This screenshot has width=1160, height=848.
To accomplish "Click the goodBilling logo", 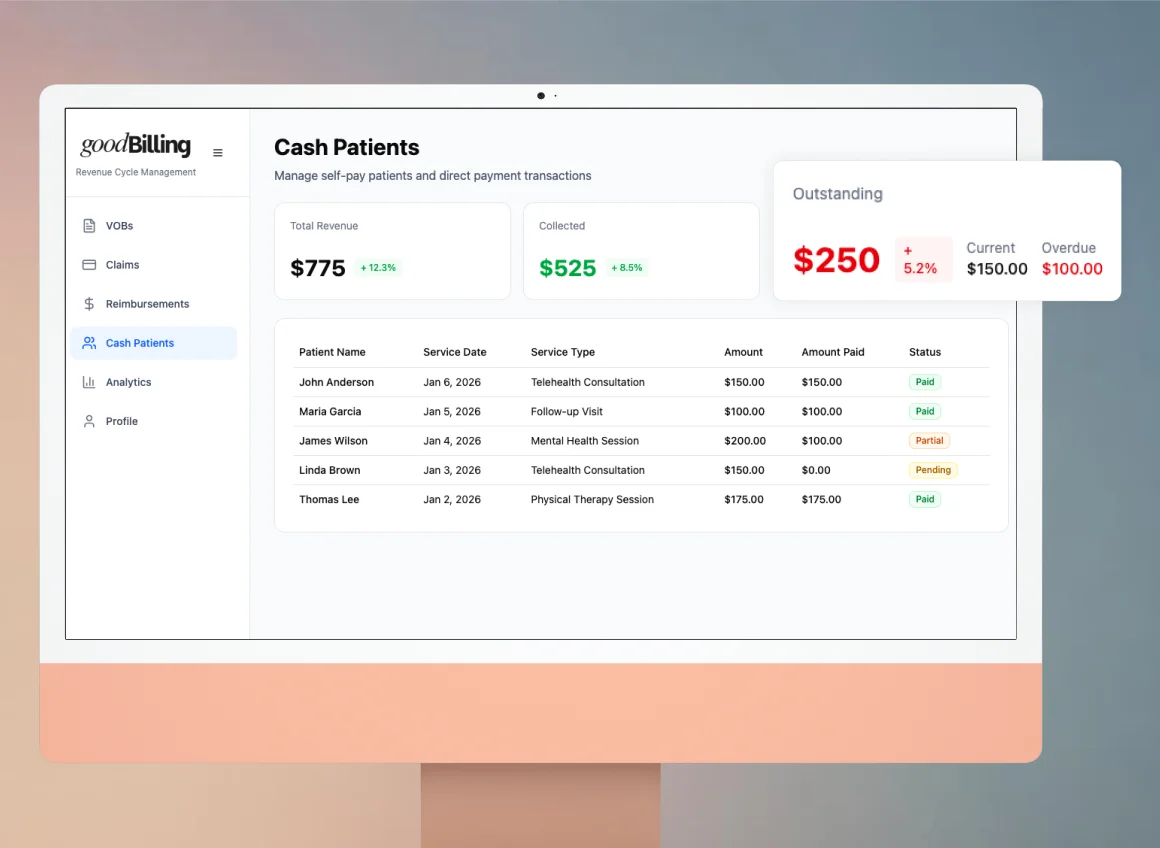I will [x=135, y=145].
